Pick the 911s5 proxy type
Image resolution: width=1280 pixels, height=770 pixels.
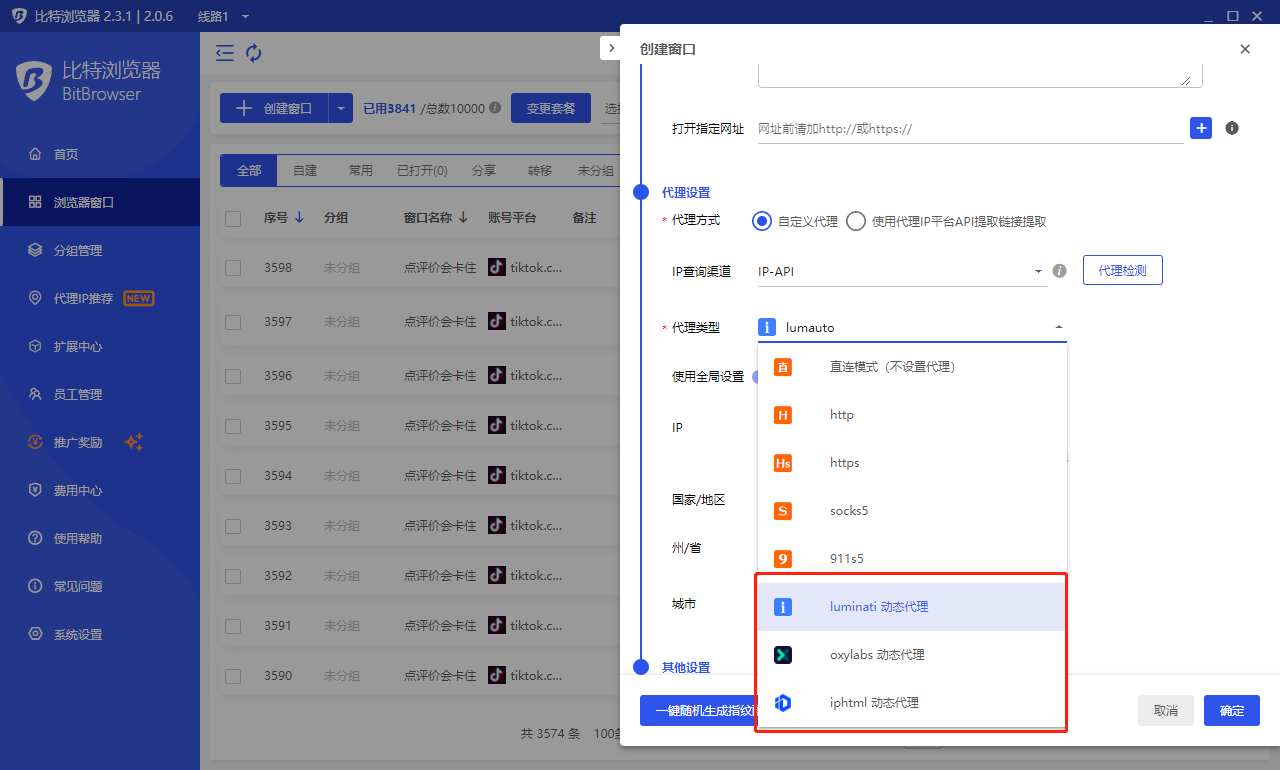(x=845, y=559)
